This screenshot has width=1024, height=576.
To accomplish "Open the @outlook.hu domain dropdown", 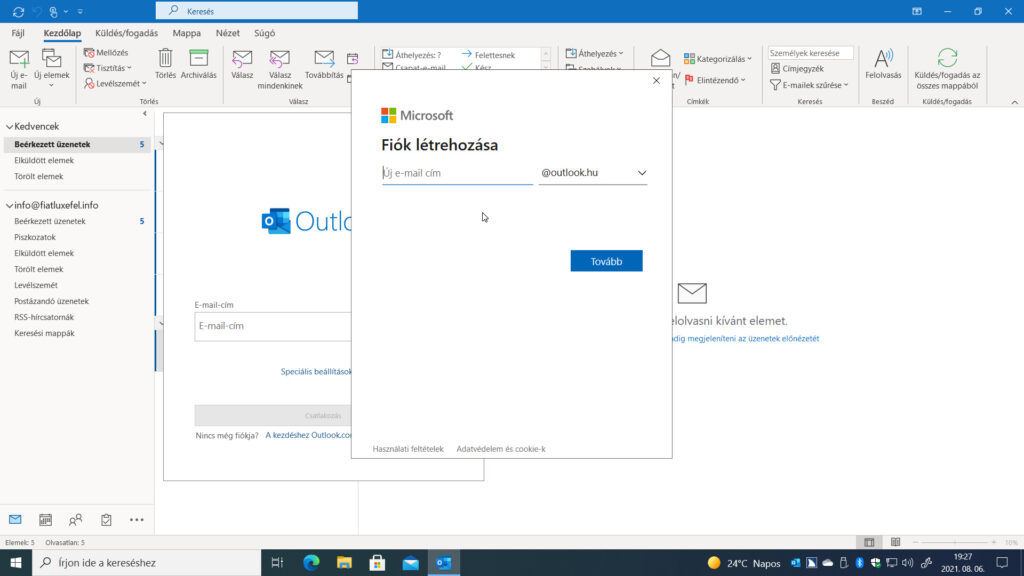I will [593, 172].
